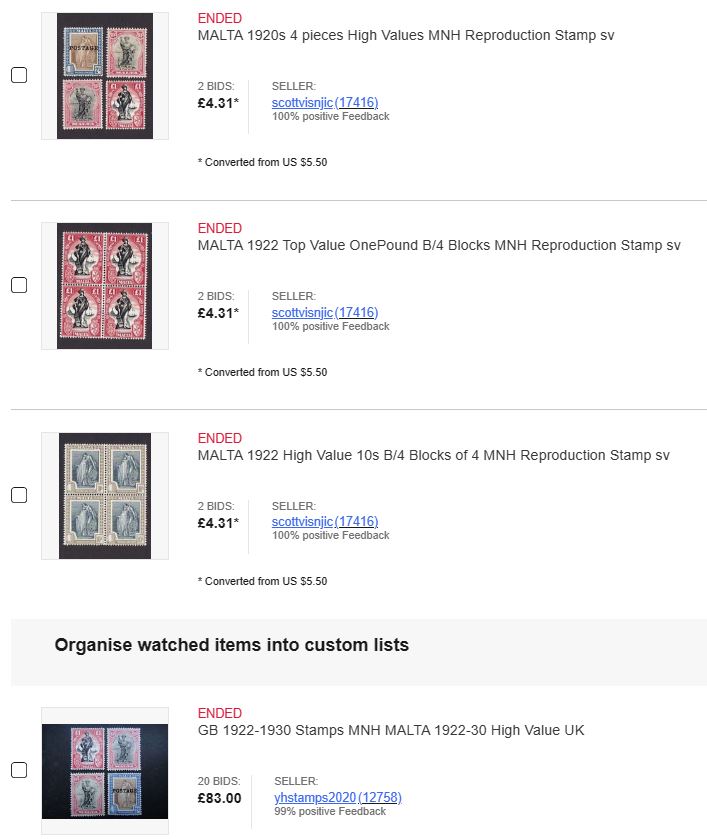Tick checkbox for Malta 1920s 4 pieces listing
Screen dimensions: 707x839
[x=19, y=75]
